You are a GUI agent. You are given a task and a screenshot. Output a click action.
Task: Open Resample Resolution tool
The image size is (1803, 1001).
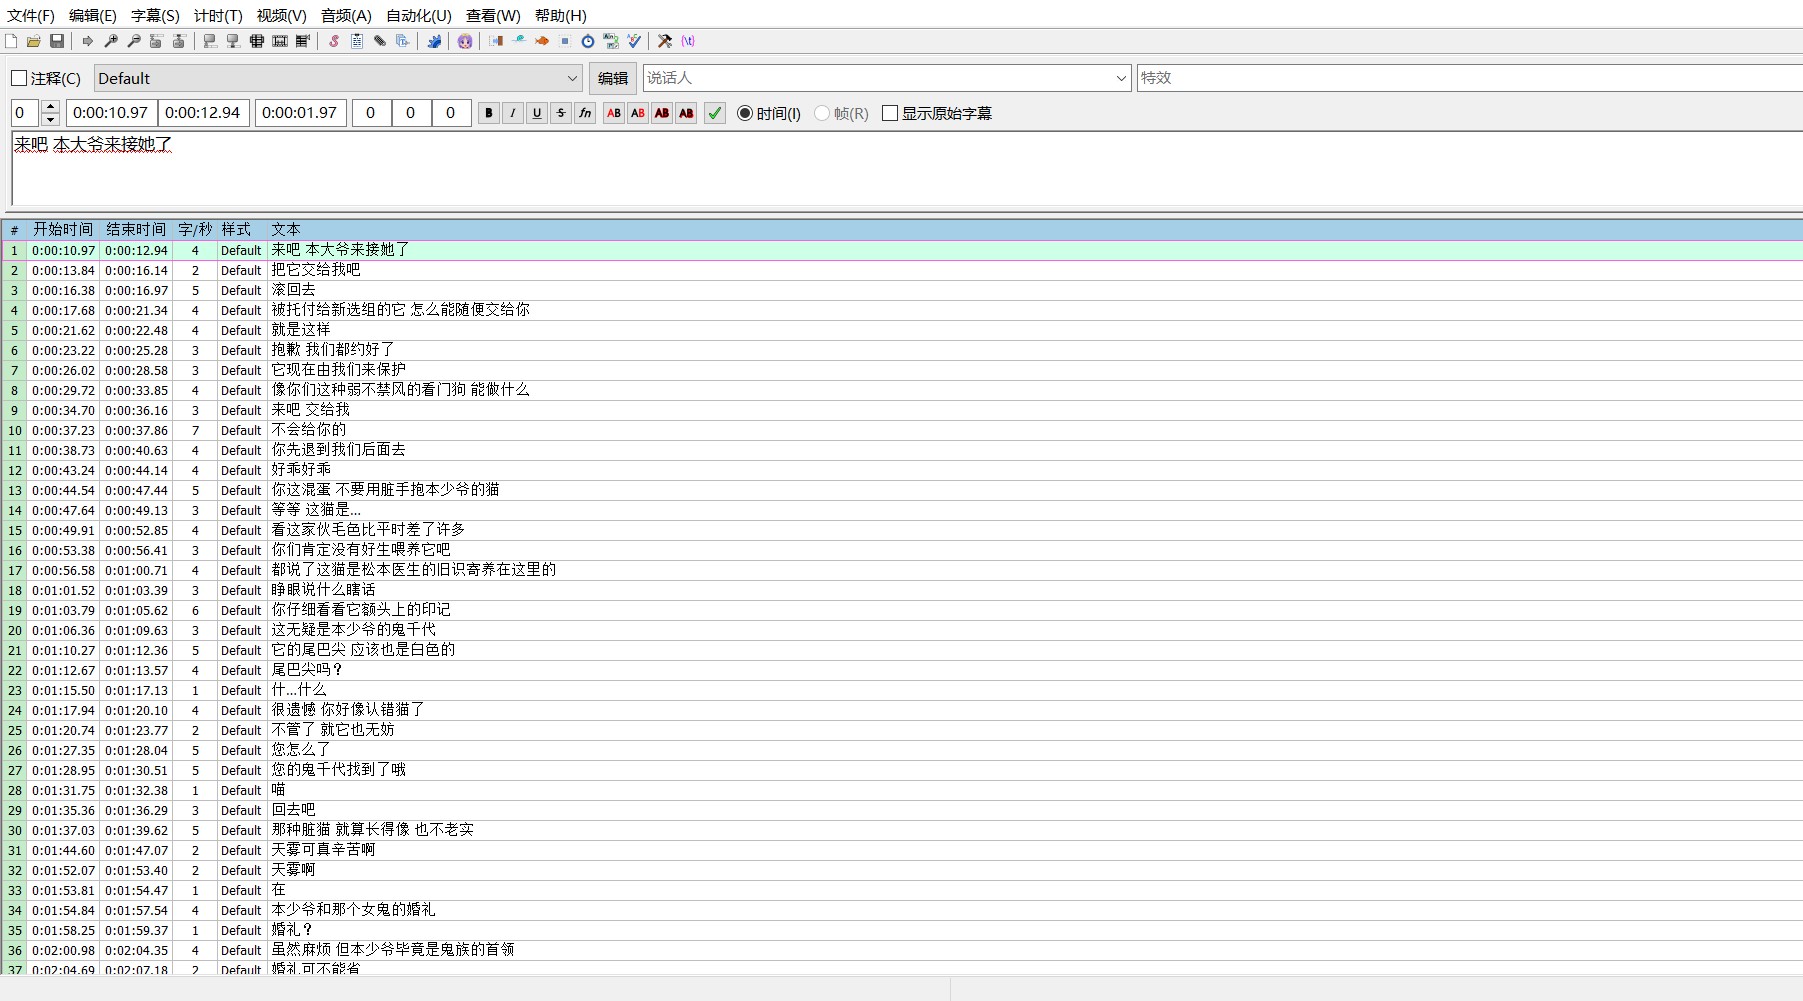click(x=565, y=41)
